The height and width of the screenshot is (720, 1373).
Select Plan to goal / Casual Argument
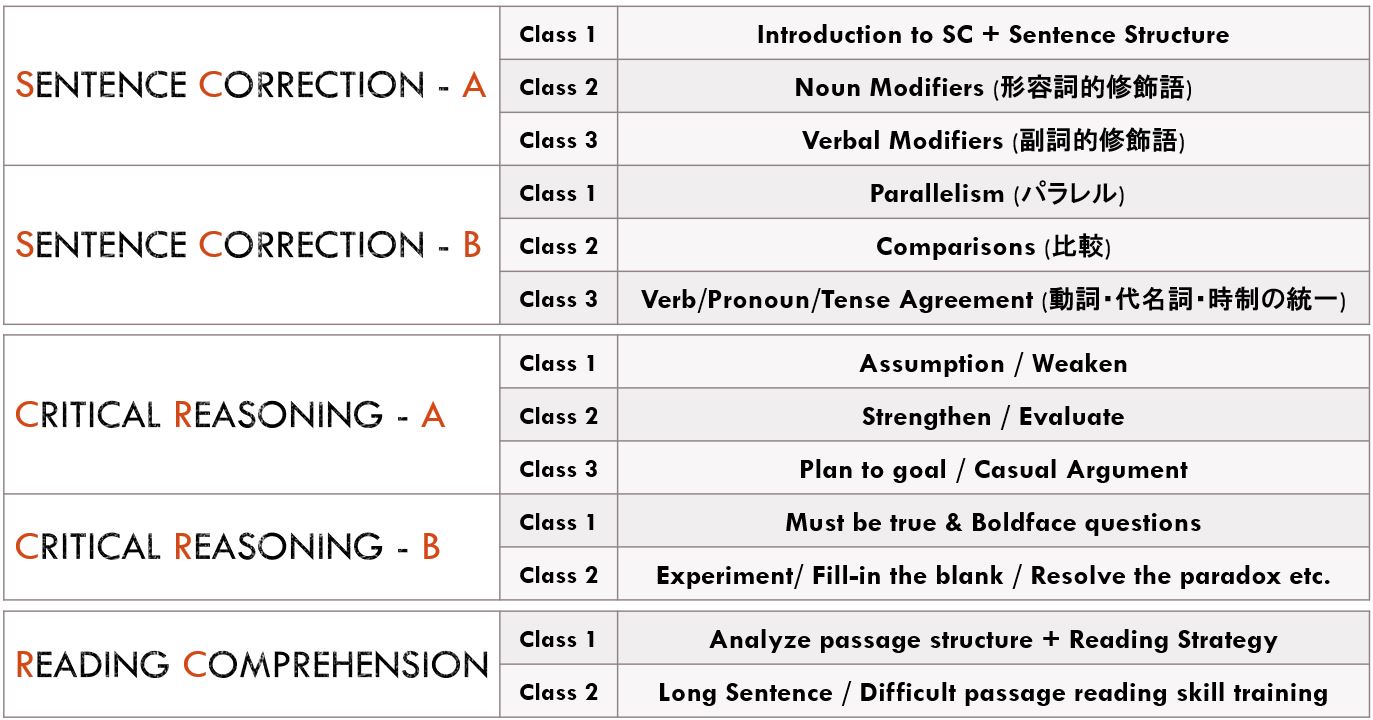click(x=993, y=469)
